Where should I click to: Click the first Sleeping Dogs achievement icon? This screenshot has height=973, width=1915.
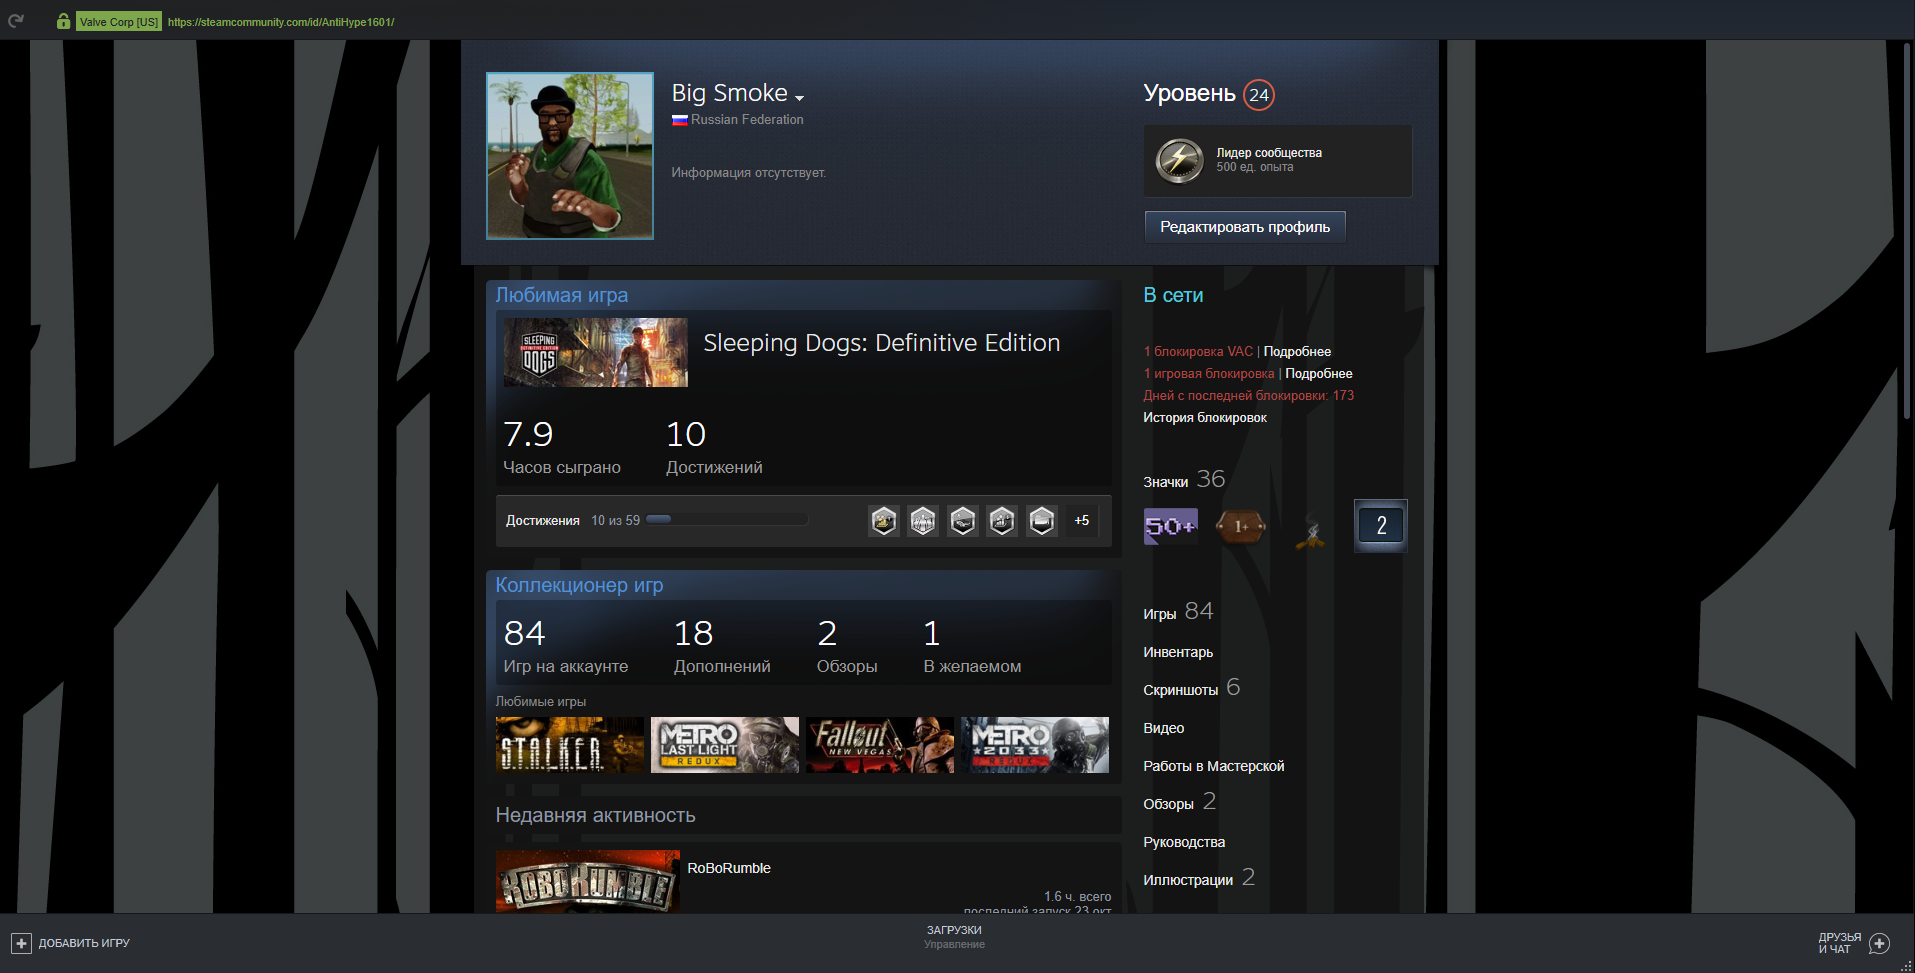884,521
